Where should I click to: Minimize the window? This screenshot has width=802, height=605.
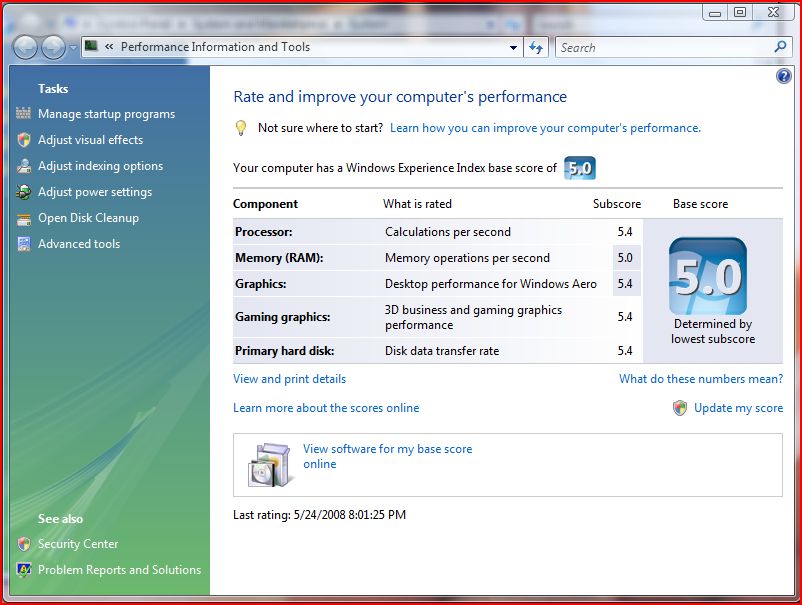pyautogui.click(x=715, y=12)
